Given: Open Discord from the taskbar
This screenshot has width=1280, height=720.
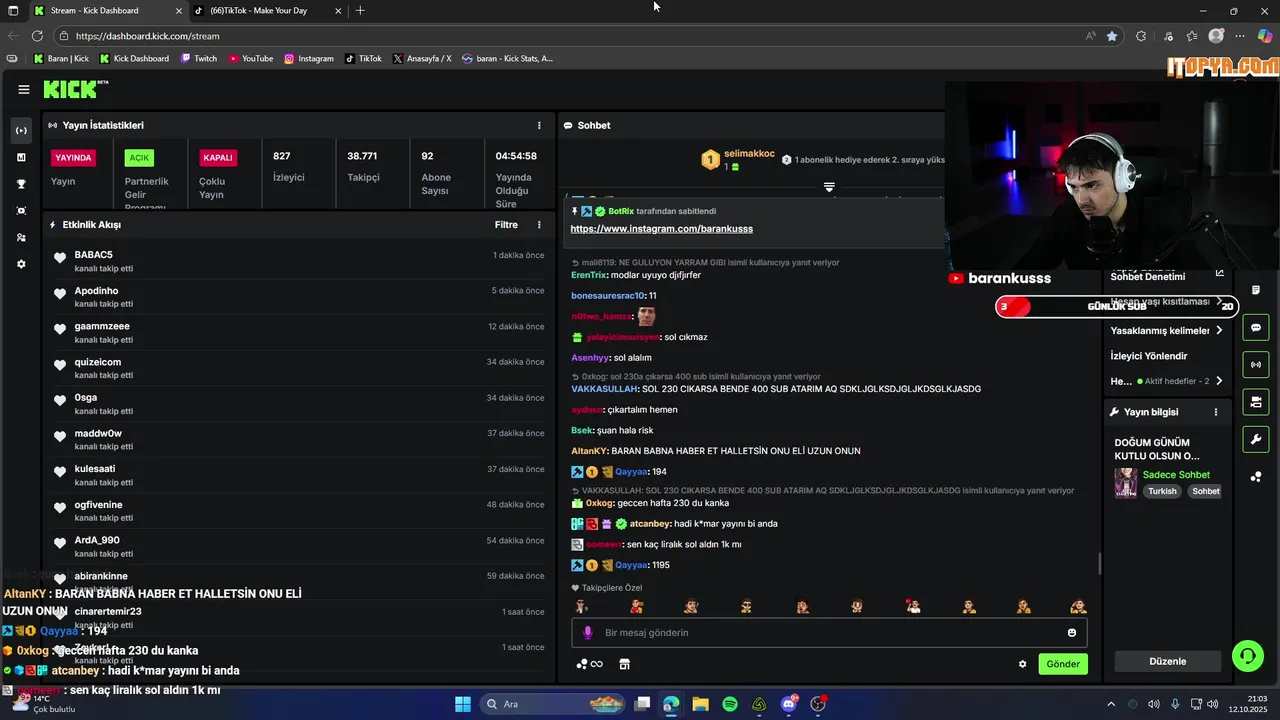Looking at the screenshot, I should pos(789,704).
